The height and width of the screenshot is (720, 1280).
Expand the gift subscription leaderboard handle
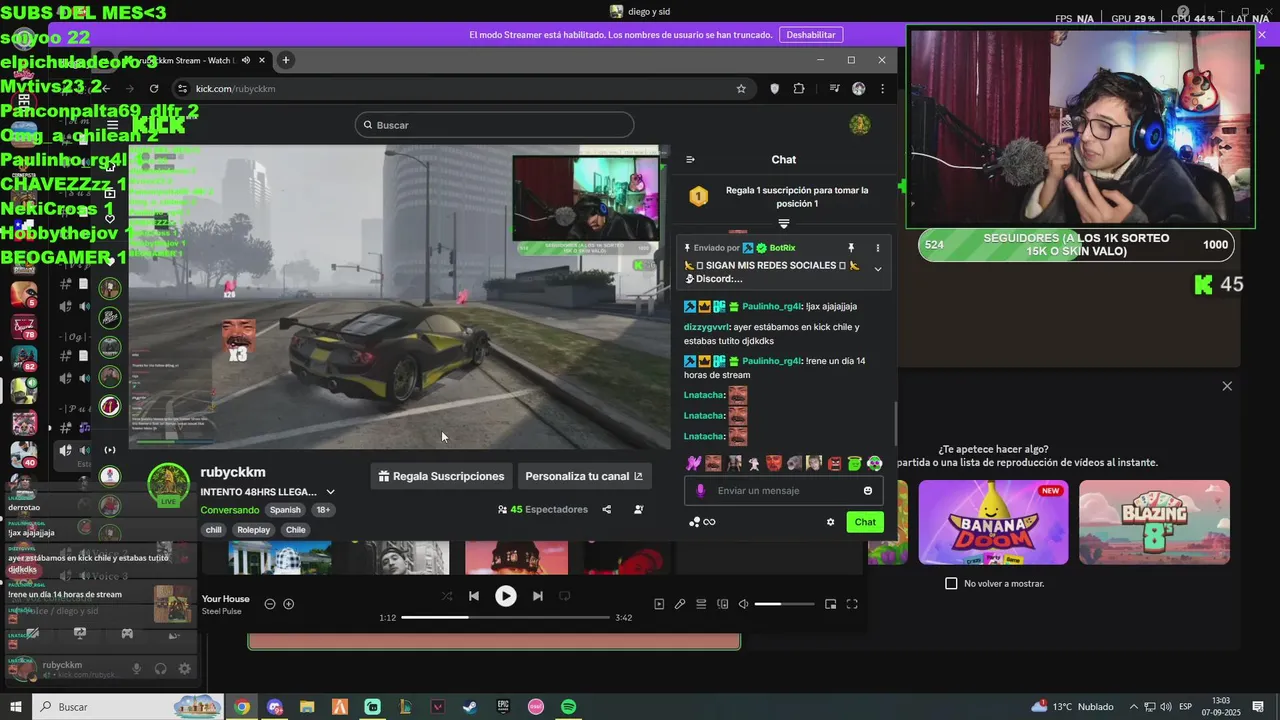click(784, 224)
